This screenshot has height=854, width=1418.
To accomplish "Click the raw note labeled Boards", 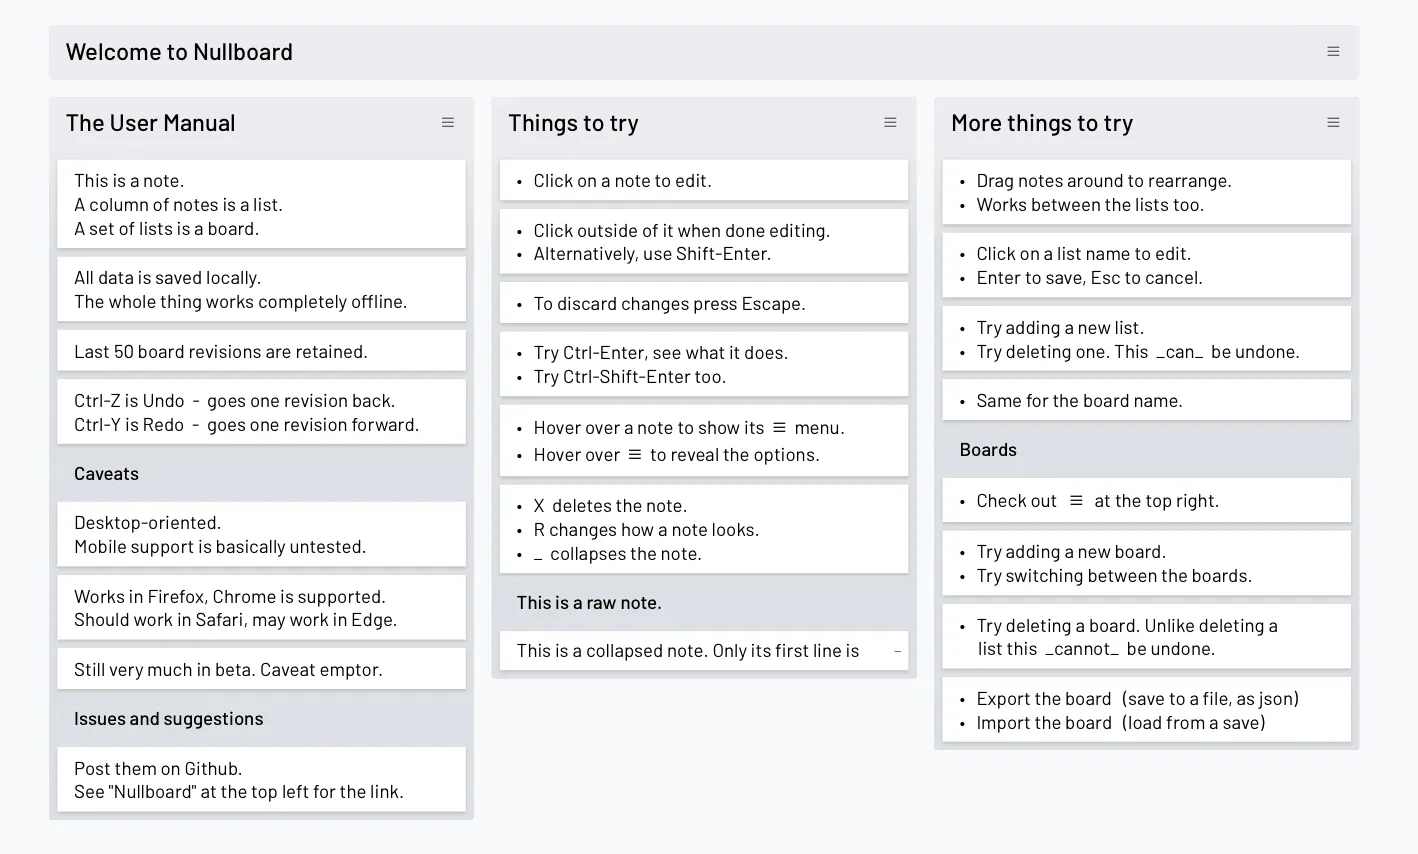I will [x=988, y=450].
